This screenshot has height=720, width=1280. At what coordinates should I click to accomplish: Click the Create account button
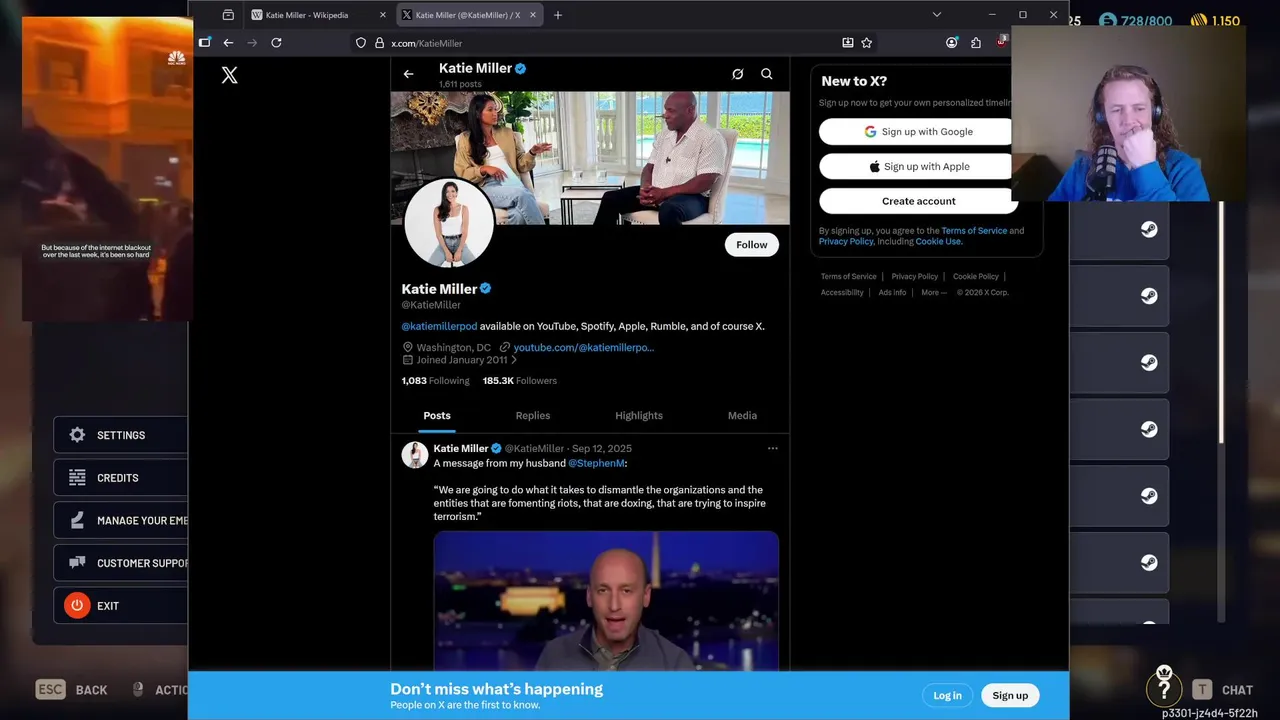[x=918, y=201]
